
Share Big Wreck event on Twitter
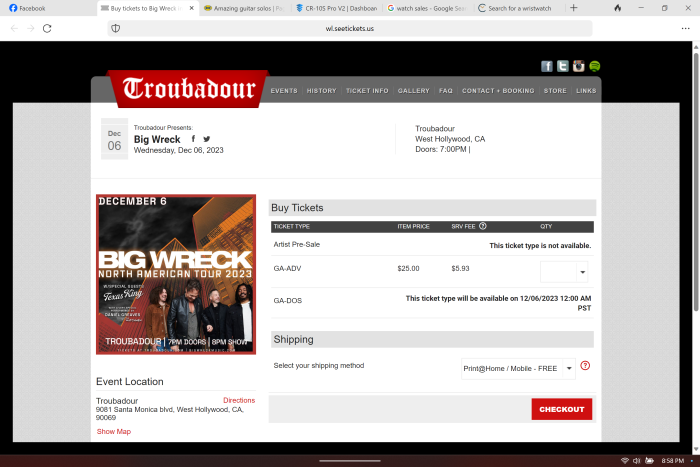tap(207, 139)
